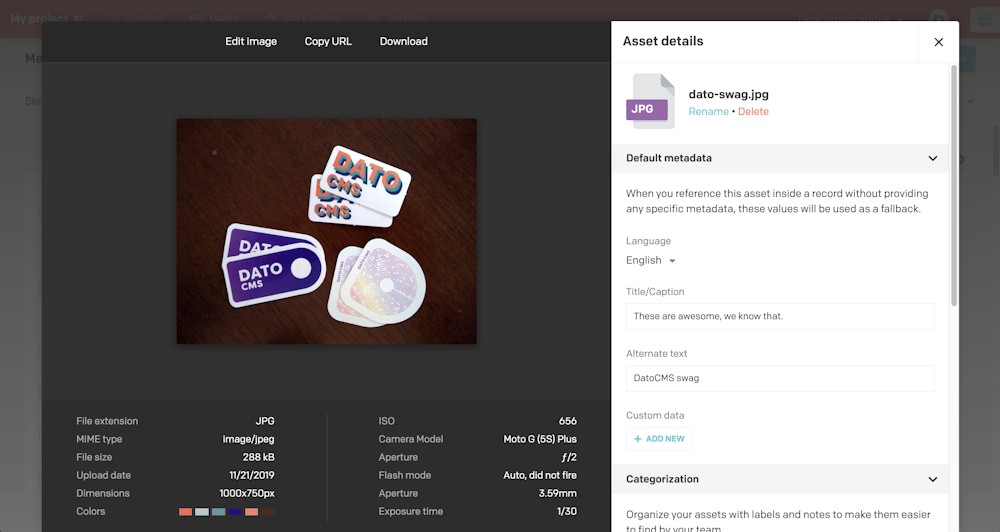Click Edit image in top toolbar

click(251, 41)
